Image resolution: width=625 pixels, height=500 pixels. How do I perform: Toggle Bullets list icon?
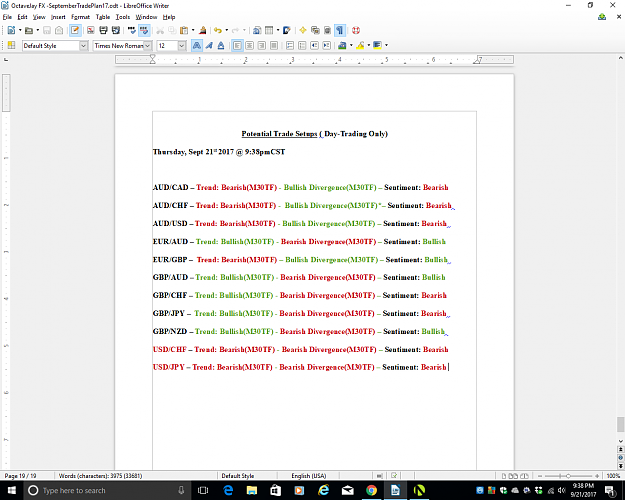click(x=302, y=45)
